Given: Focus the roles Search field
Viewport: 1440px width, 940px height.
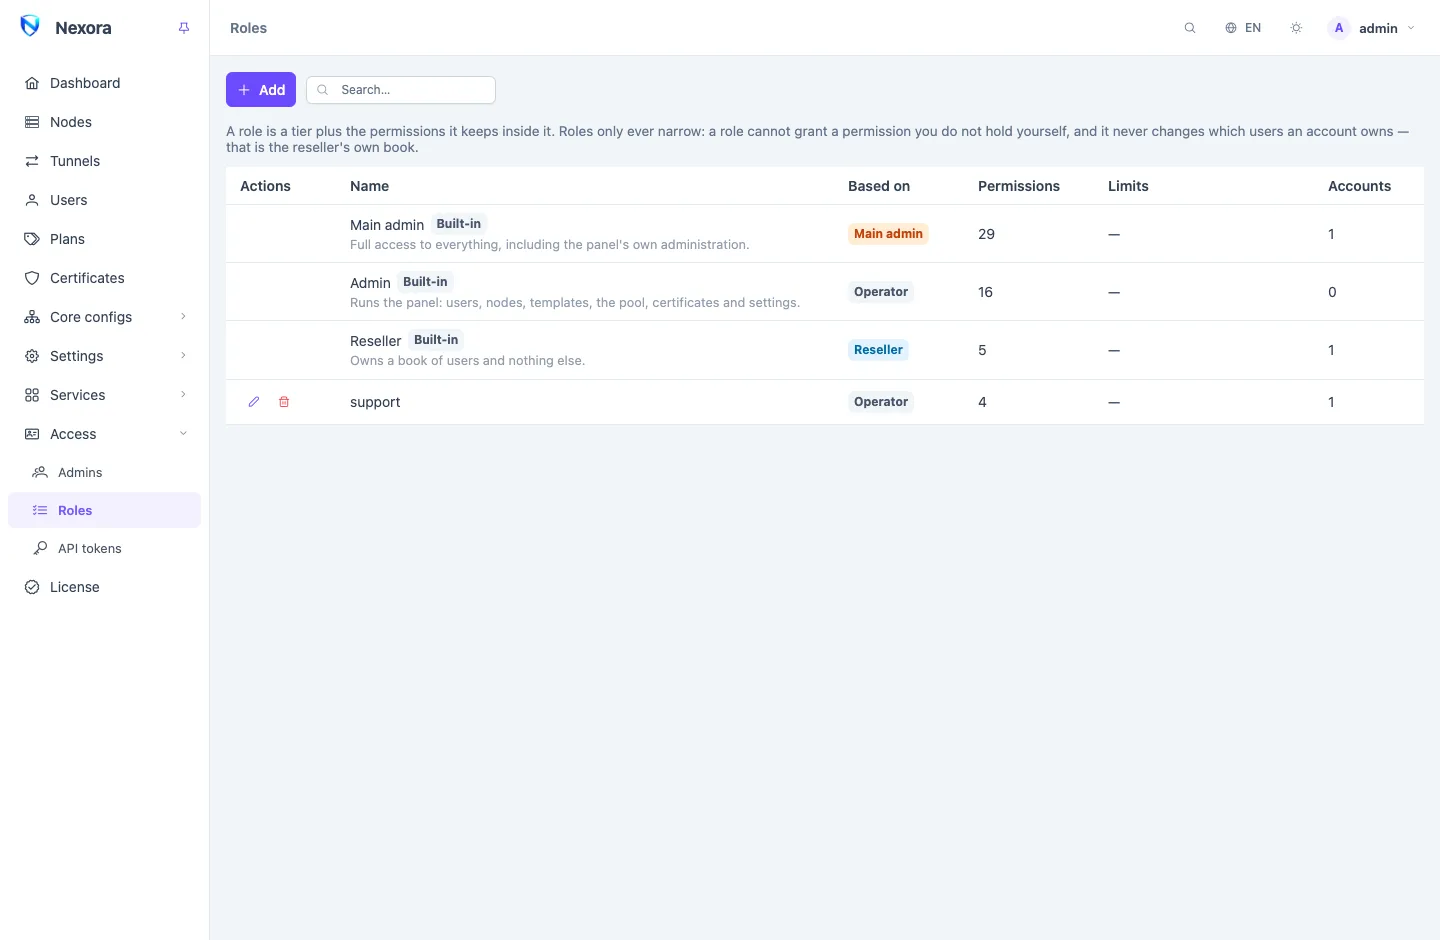Looking at the screenshot, I should [401, 90].
